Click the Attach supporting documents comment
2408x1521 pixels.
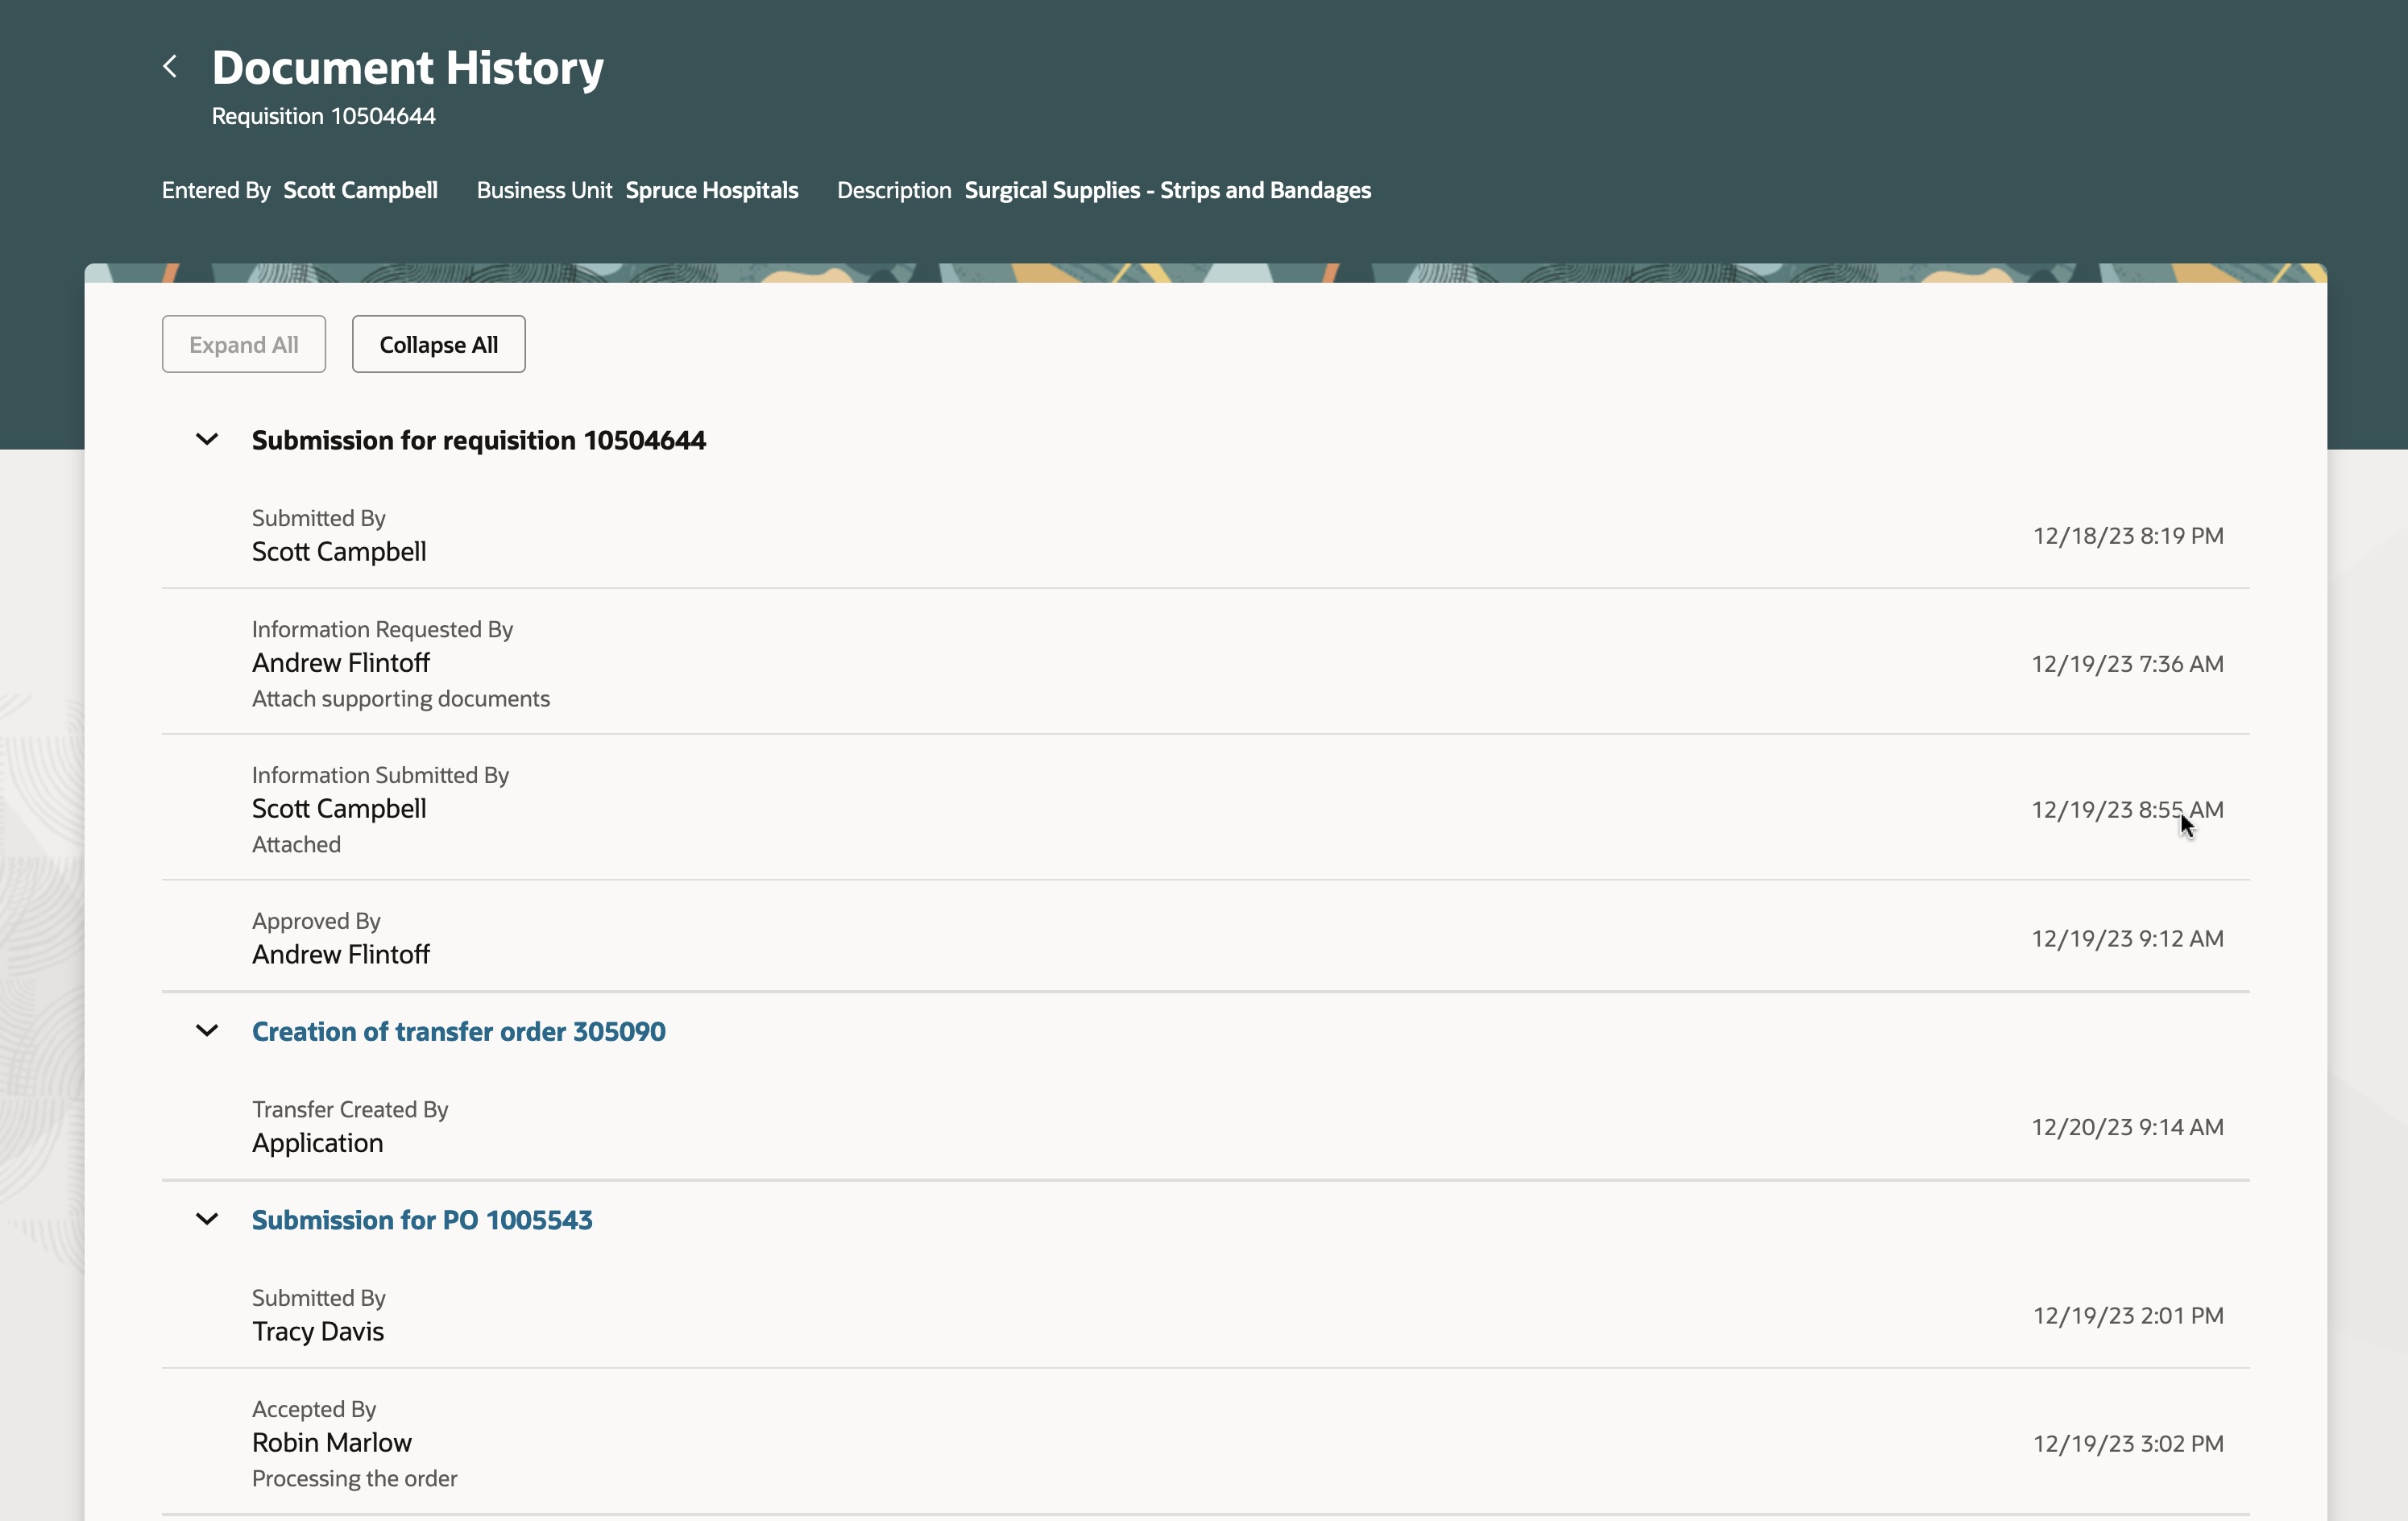pyautogui.click(x=400, y=698)
